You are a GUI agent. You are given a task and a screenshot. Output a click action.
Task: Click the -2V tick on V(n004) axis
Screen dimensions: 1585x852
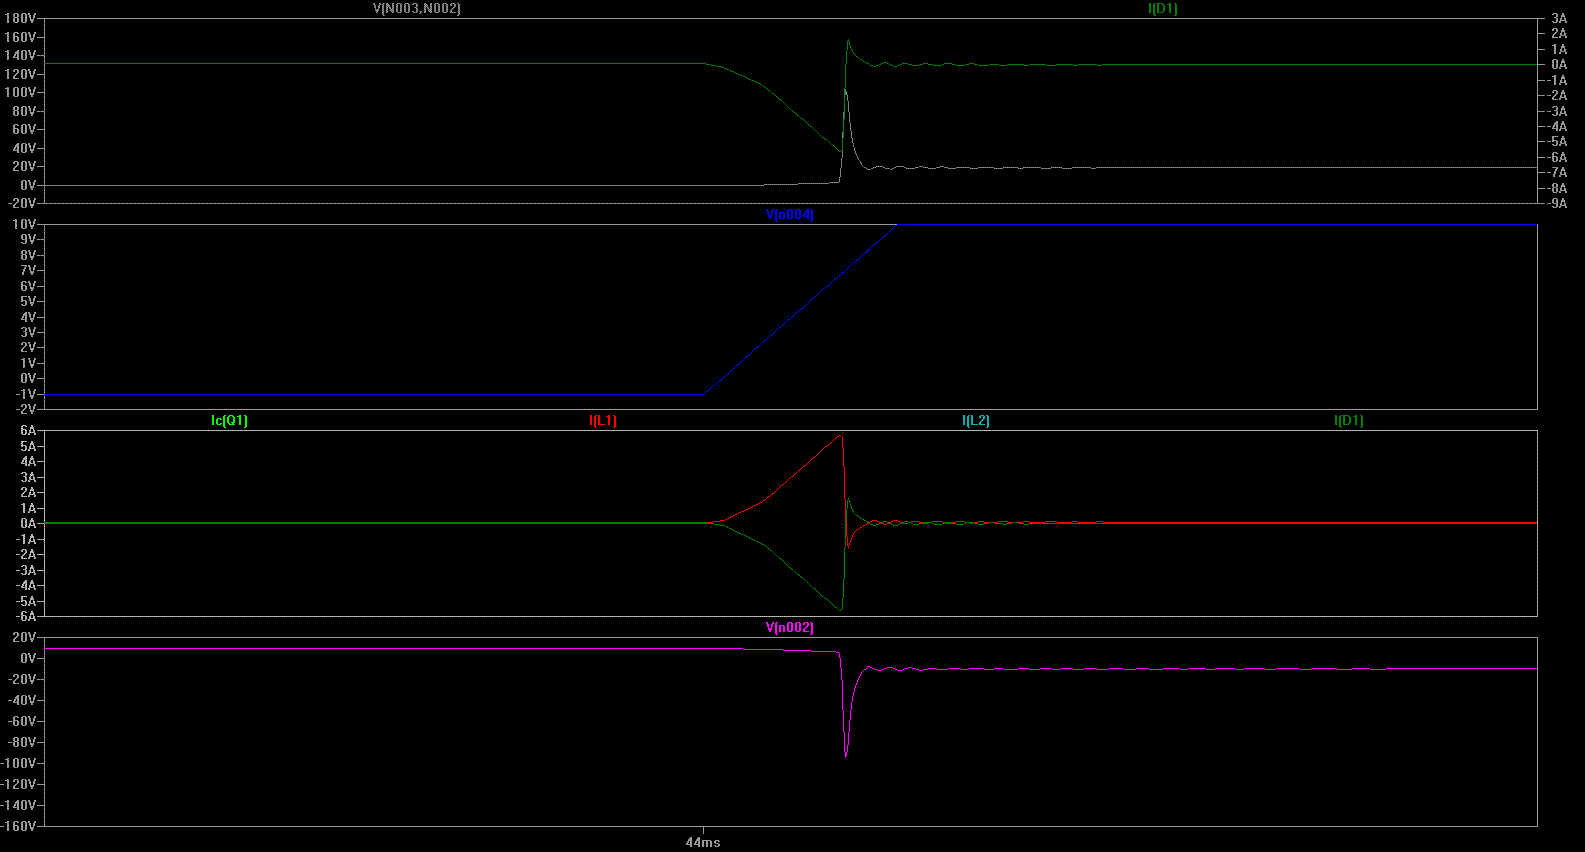(x=26, y=409)
